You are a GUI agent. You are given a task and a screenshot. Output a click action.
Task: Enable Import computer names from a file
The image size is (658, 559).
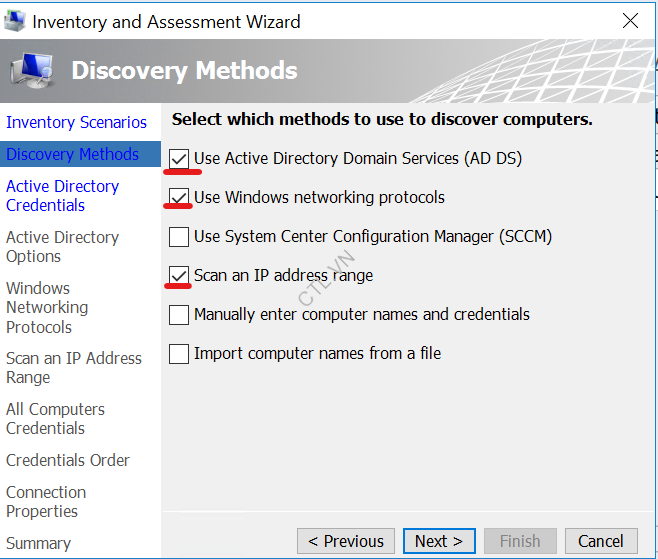179,354
